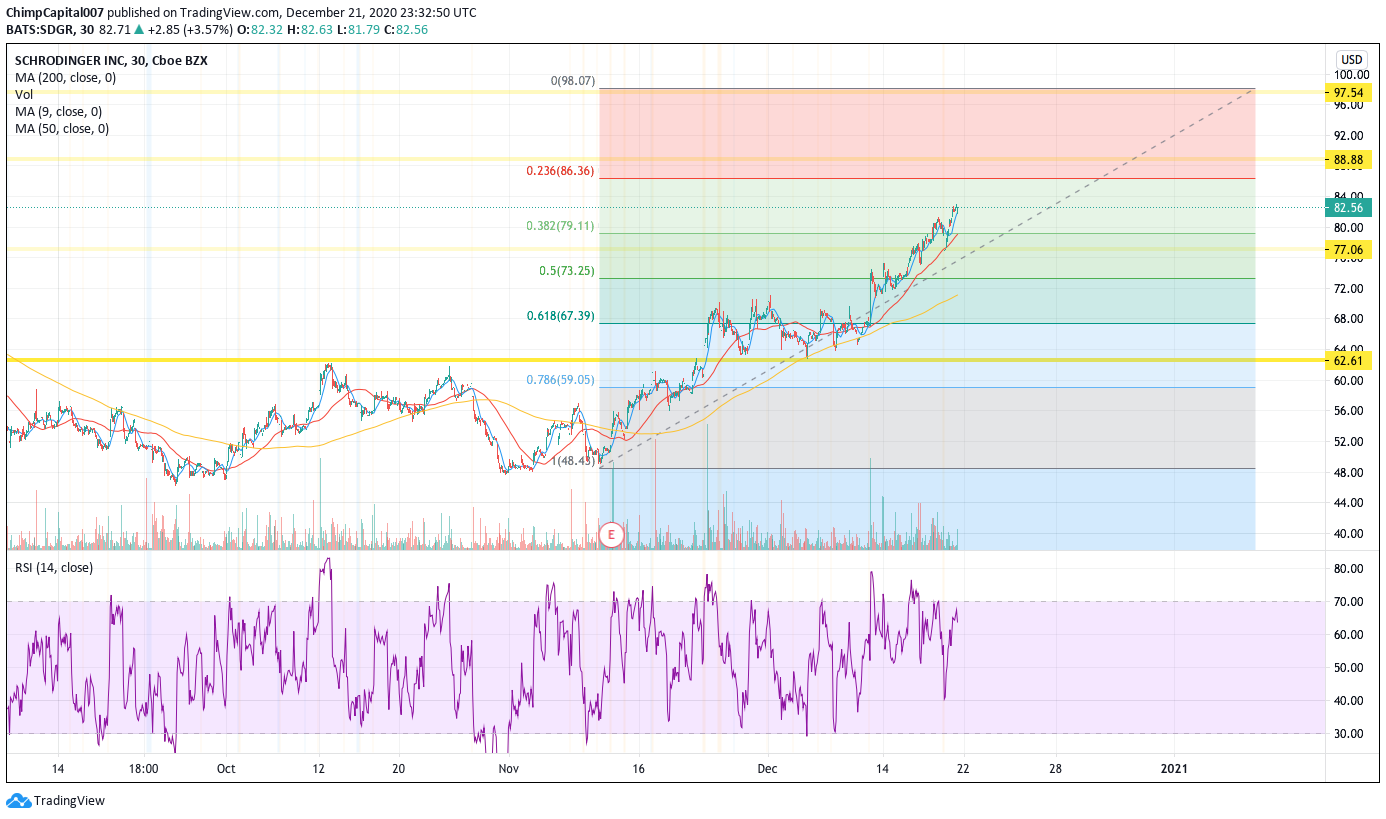Click the 88.88 yellow price label
Screen dimensions: 1386x819
1350,159
